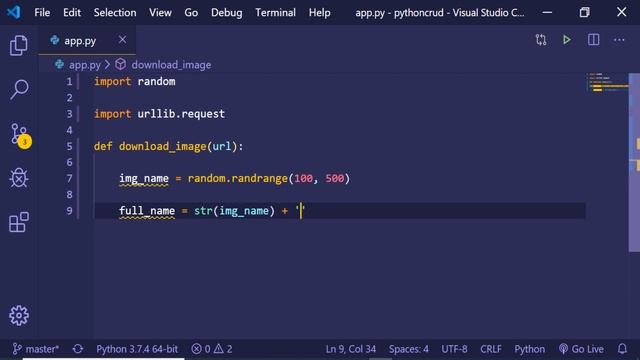Click the word 'random' on line 1
This screenshot has height=360, width=640.
pos(156,82)
